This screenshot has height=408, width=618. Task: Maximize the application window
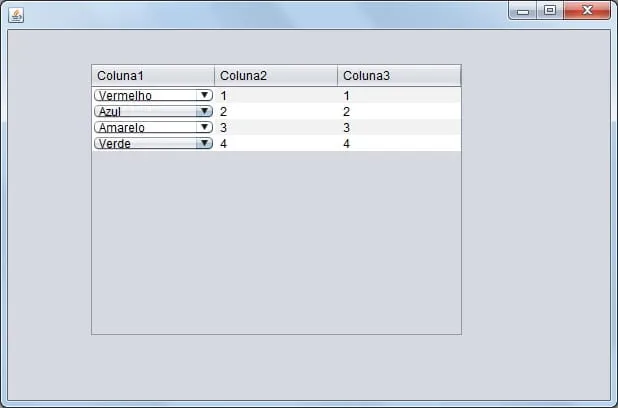pos(549,11)
